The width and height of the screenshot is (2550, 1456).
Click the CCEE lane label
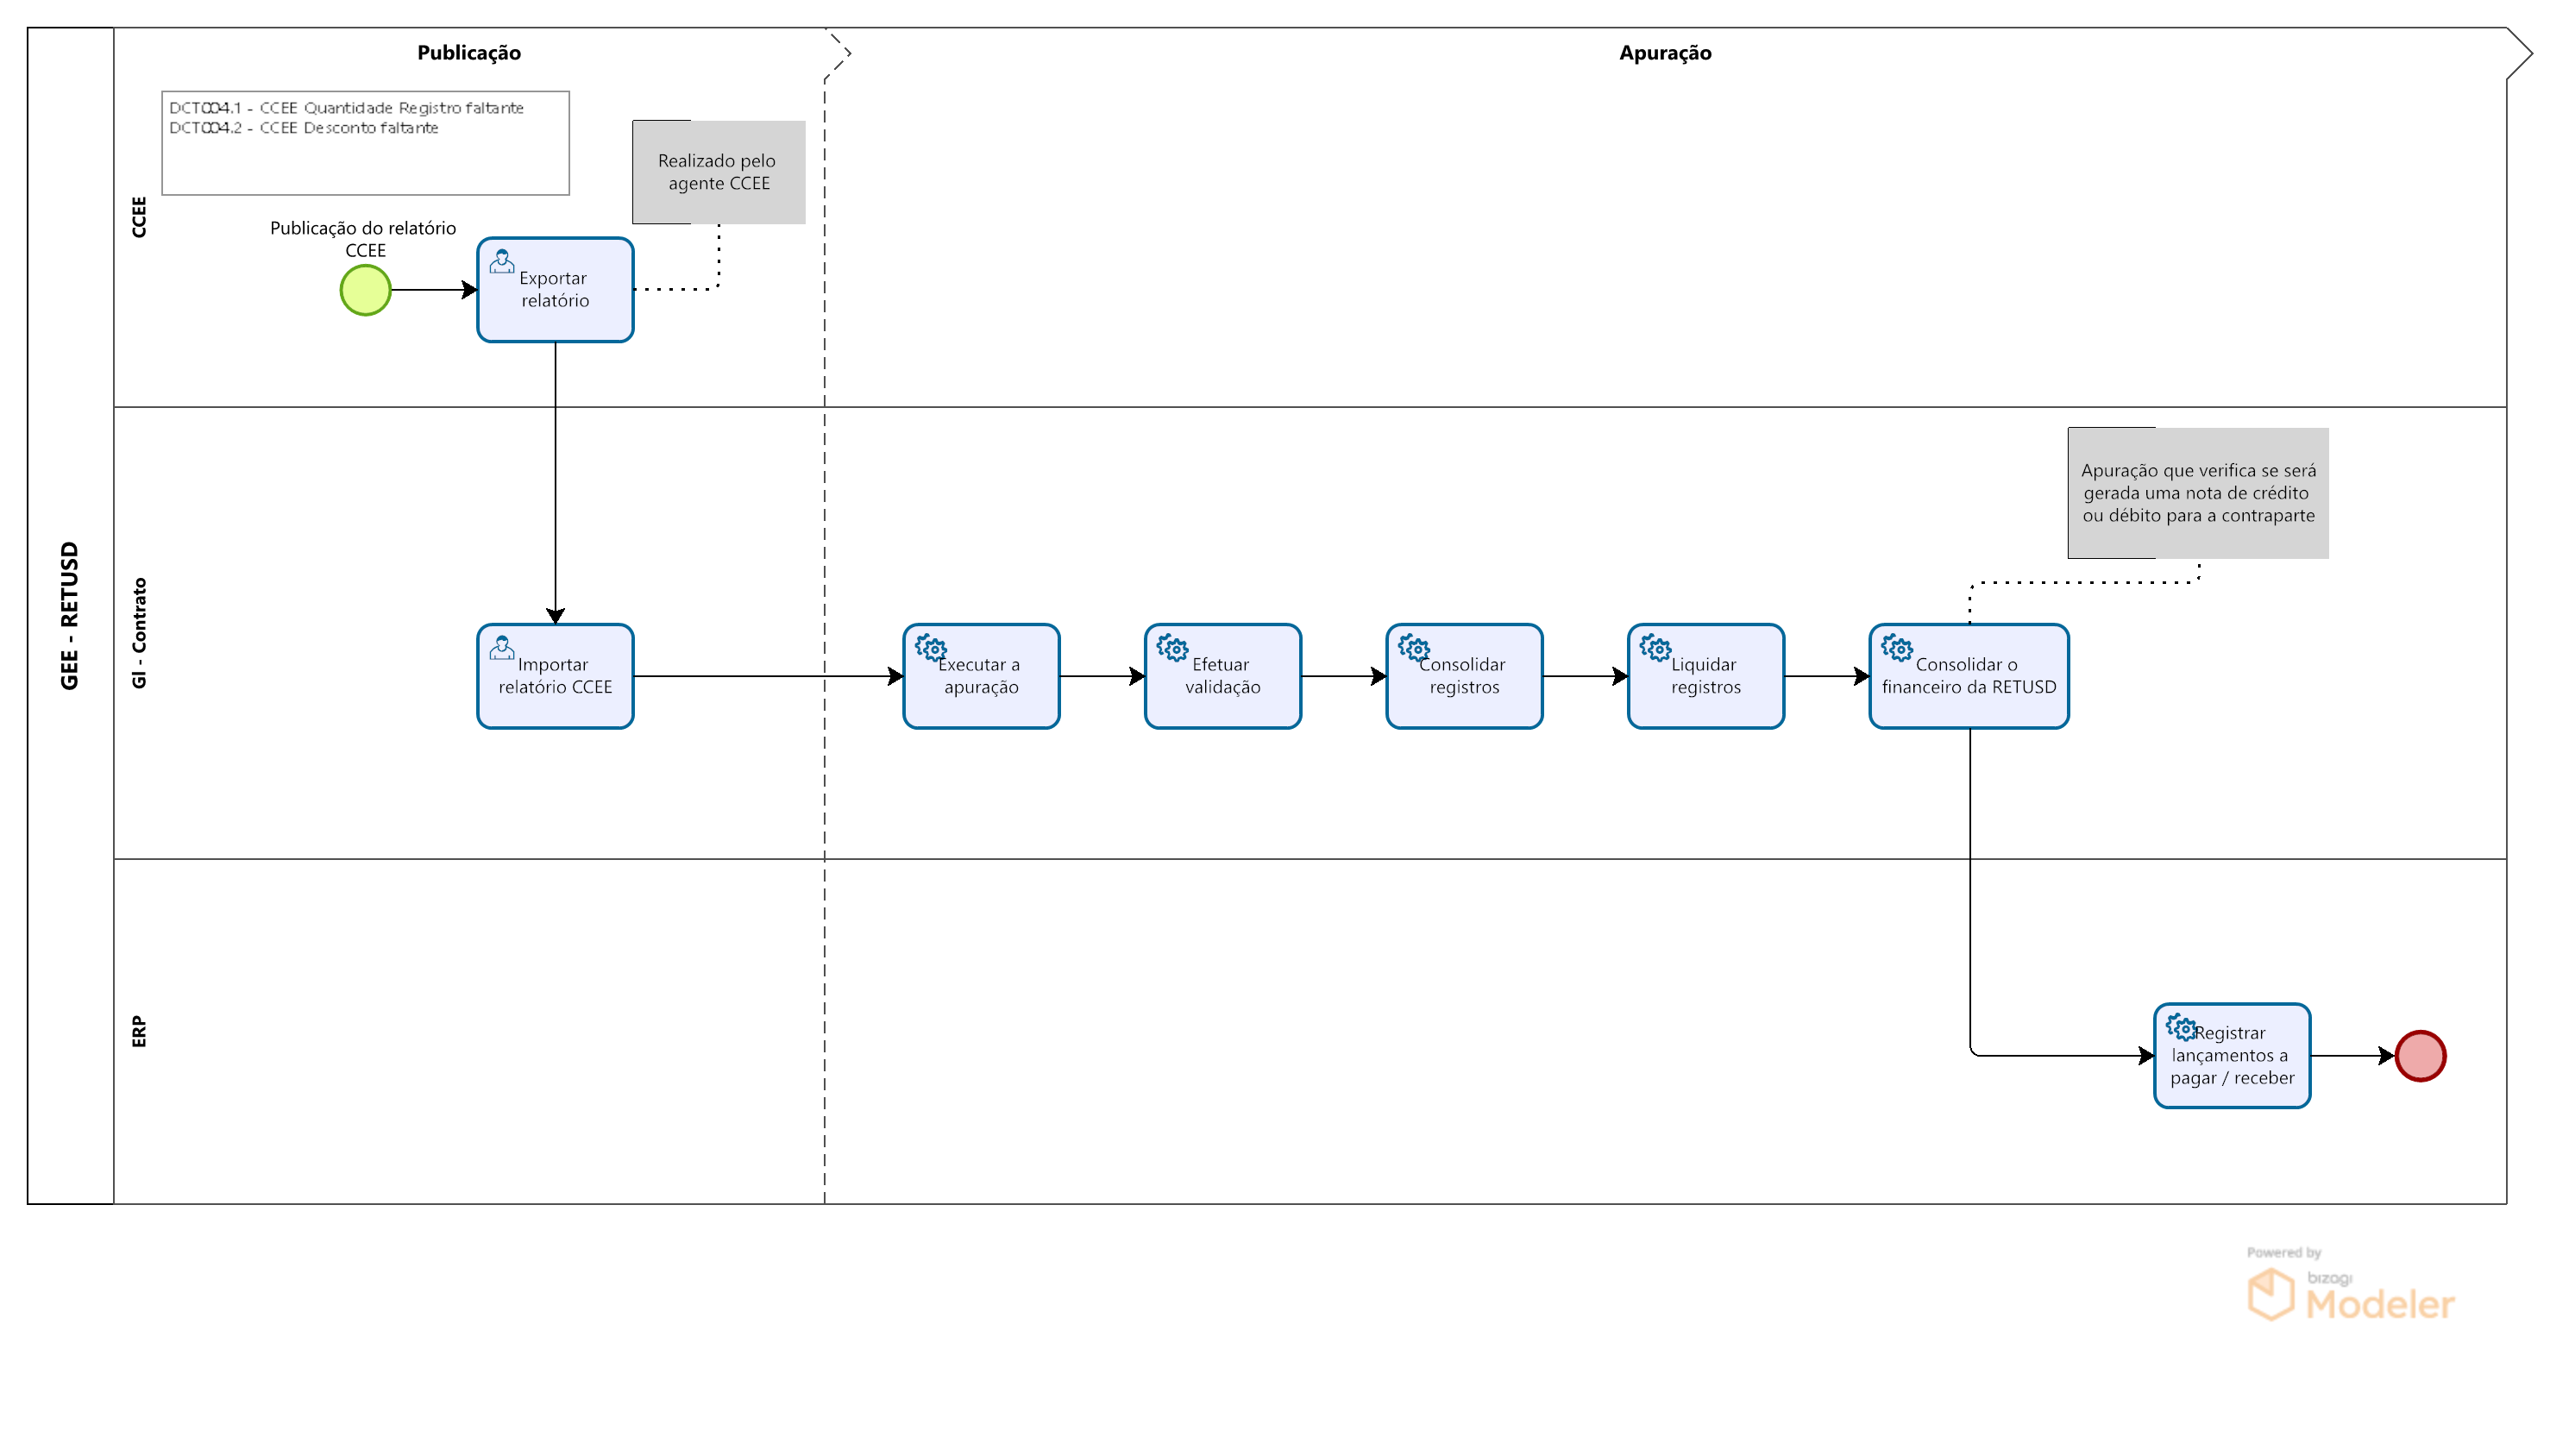point(139,216)
